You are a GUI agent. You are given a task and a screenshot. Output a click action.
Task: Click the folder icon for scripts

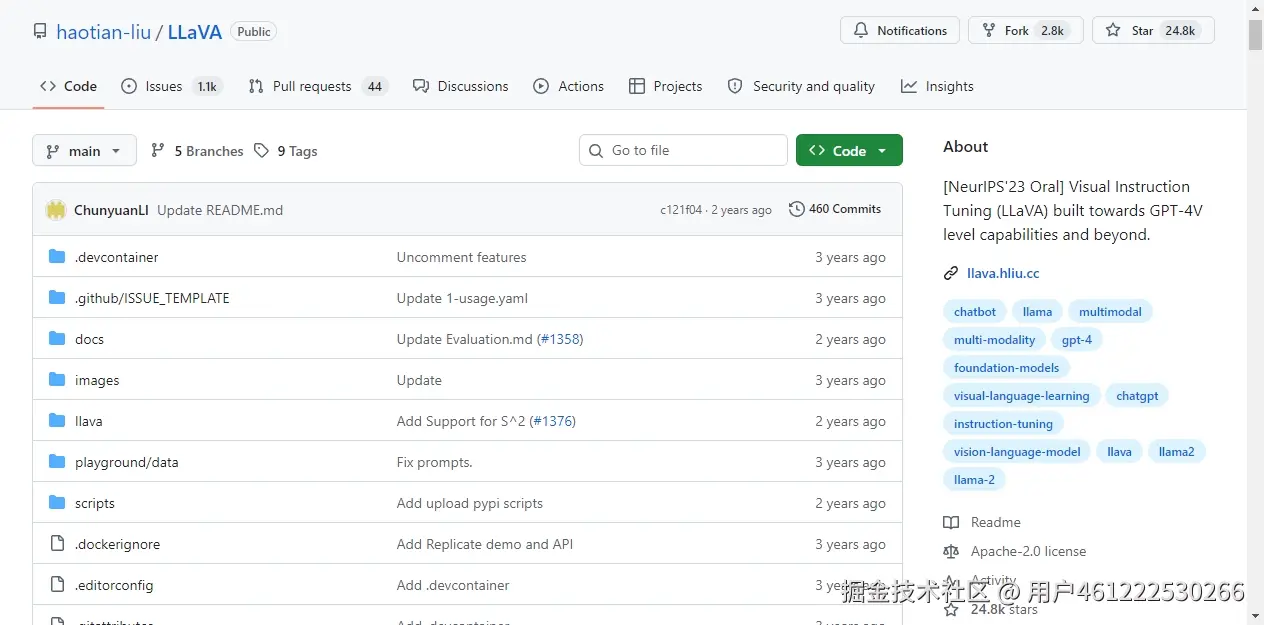(57, 503)
